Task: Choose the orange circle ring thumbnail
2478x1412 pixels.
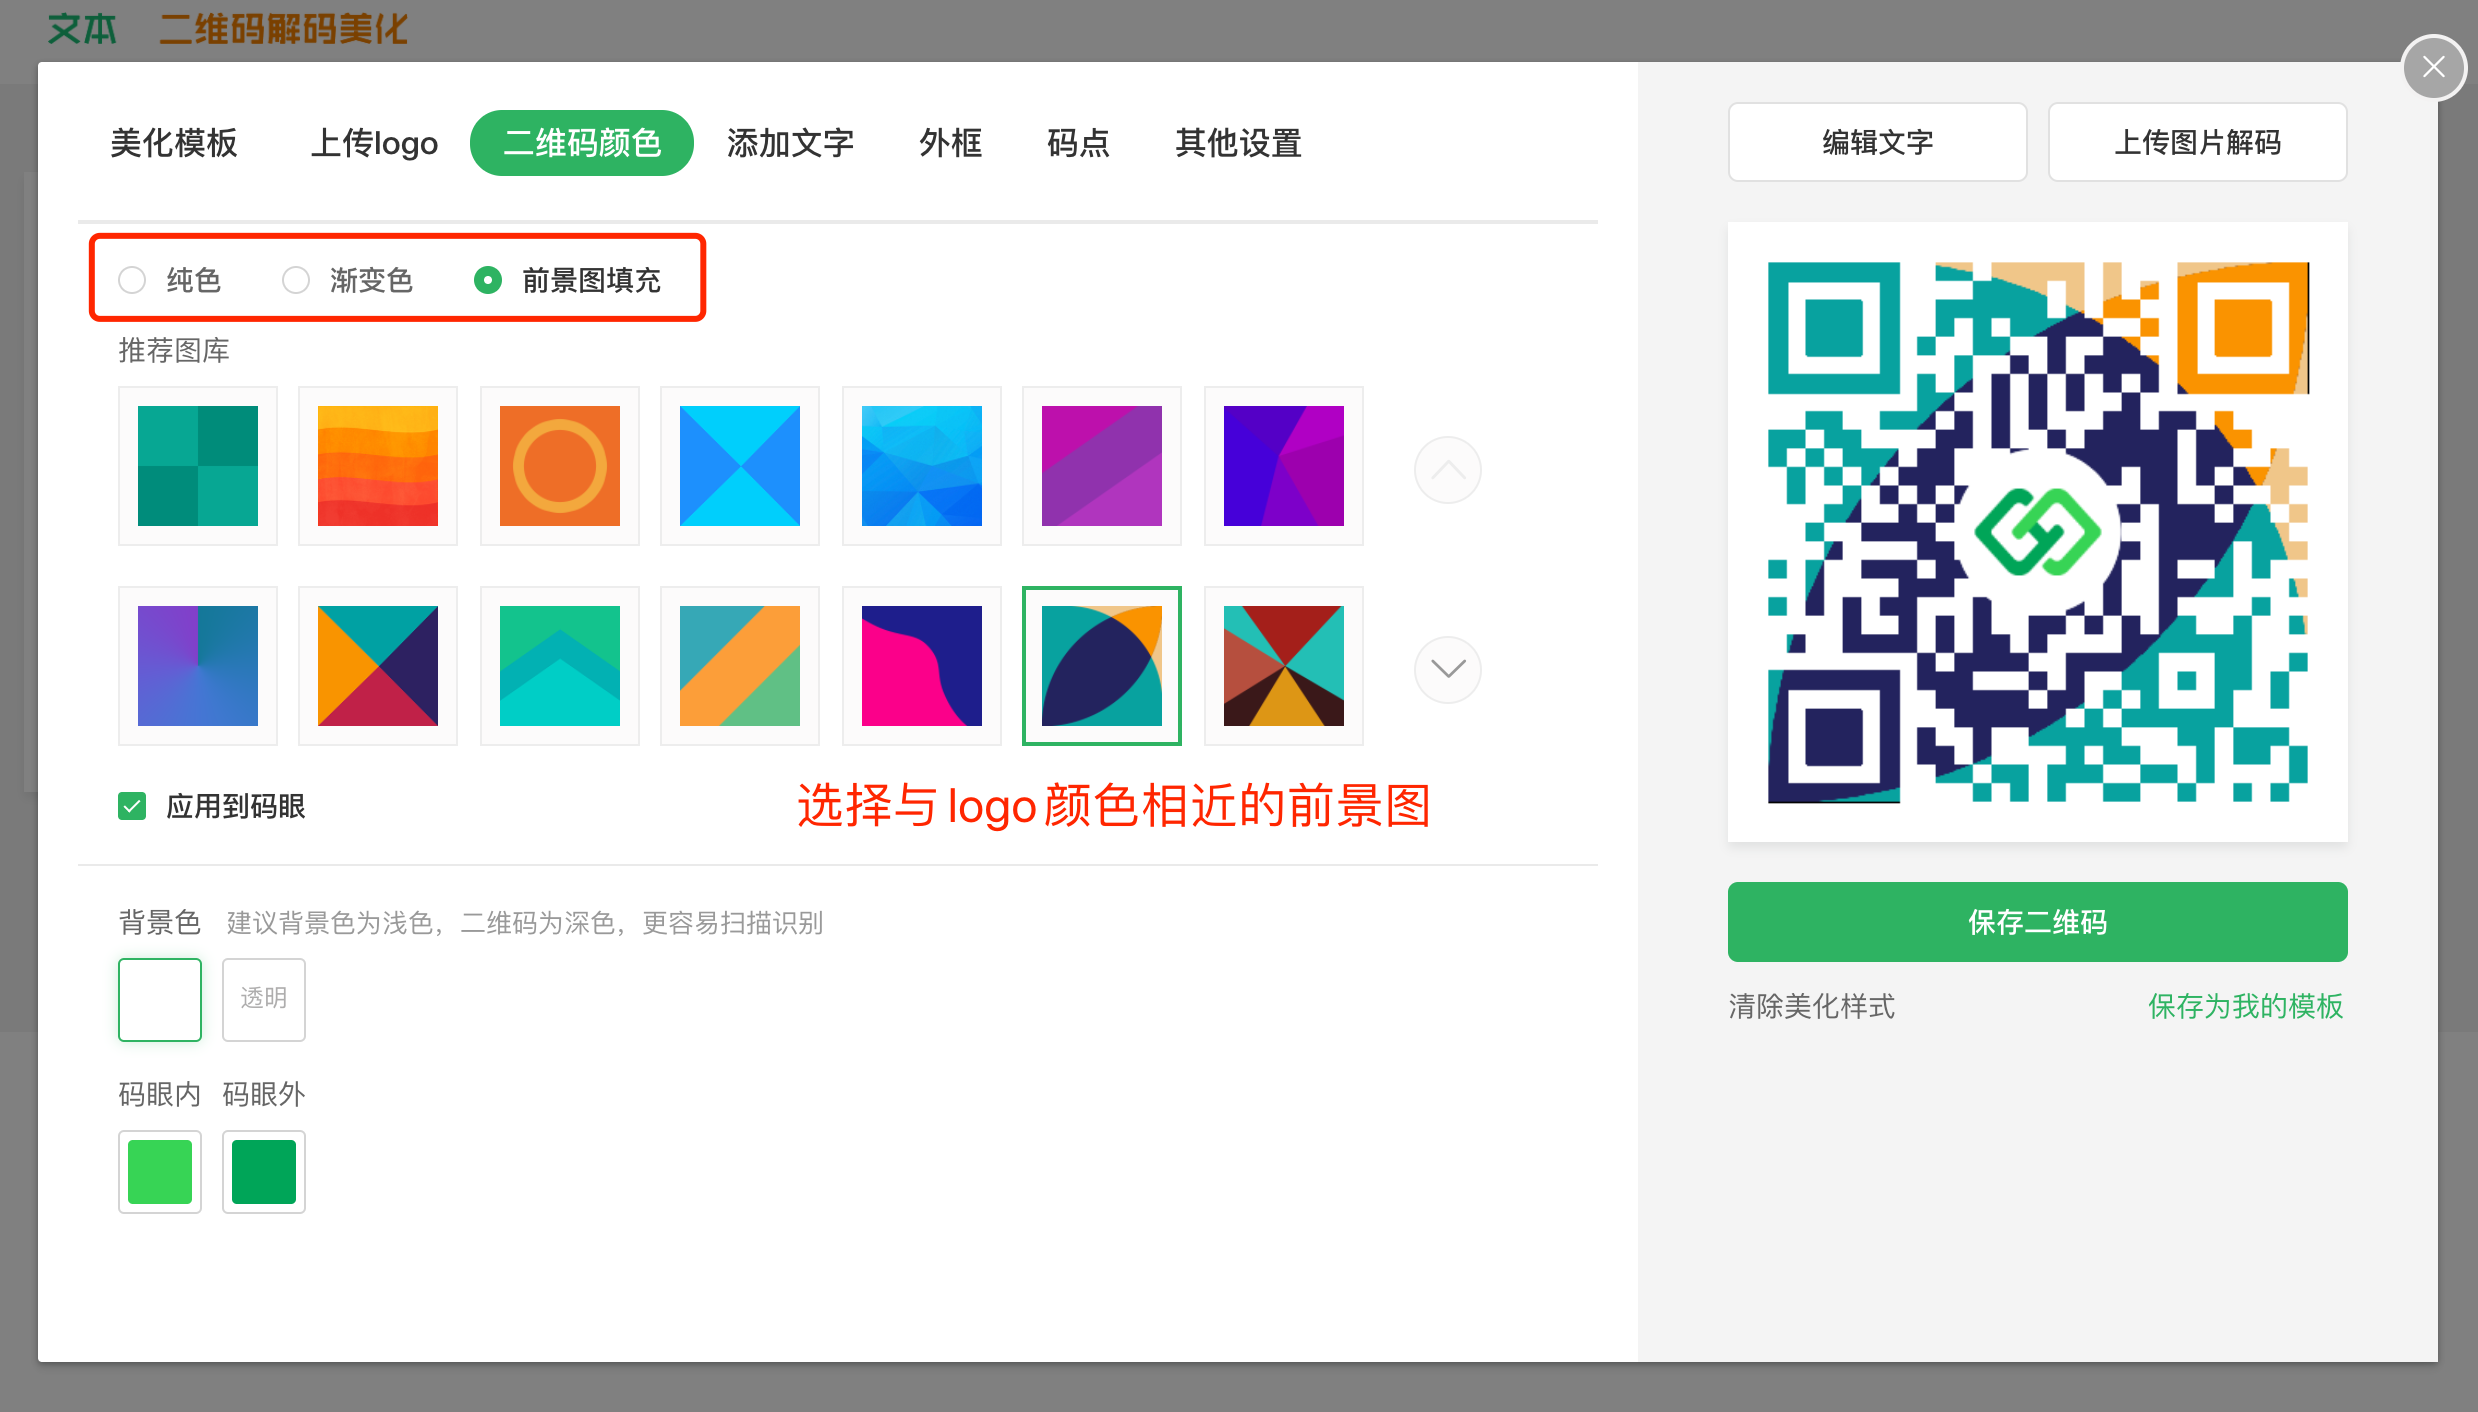Action: click(x=560, y=466)
